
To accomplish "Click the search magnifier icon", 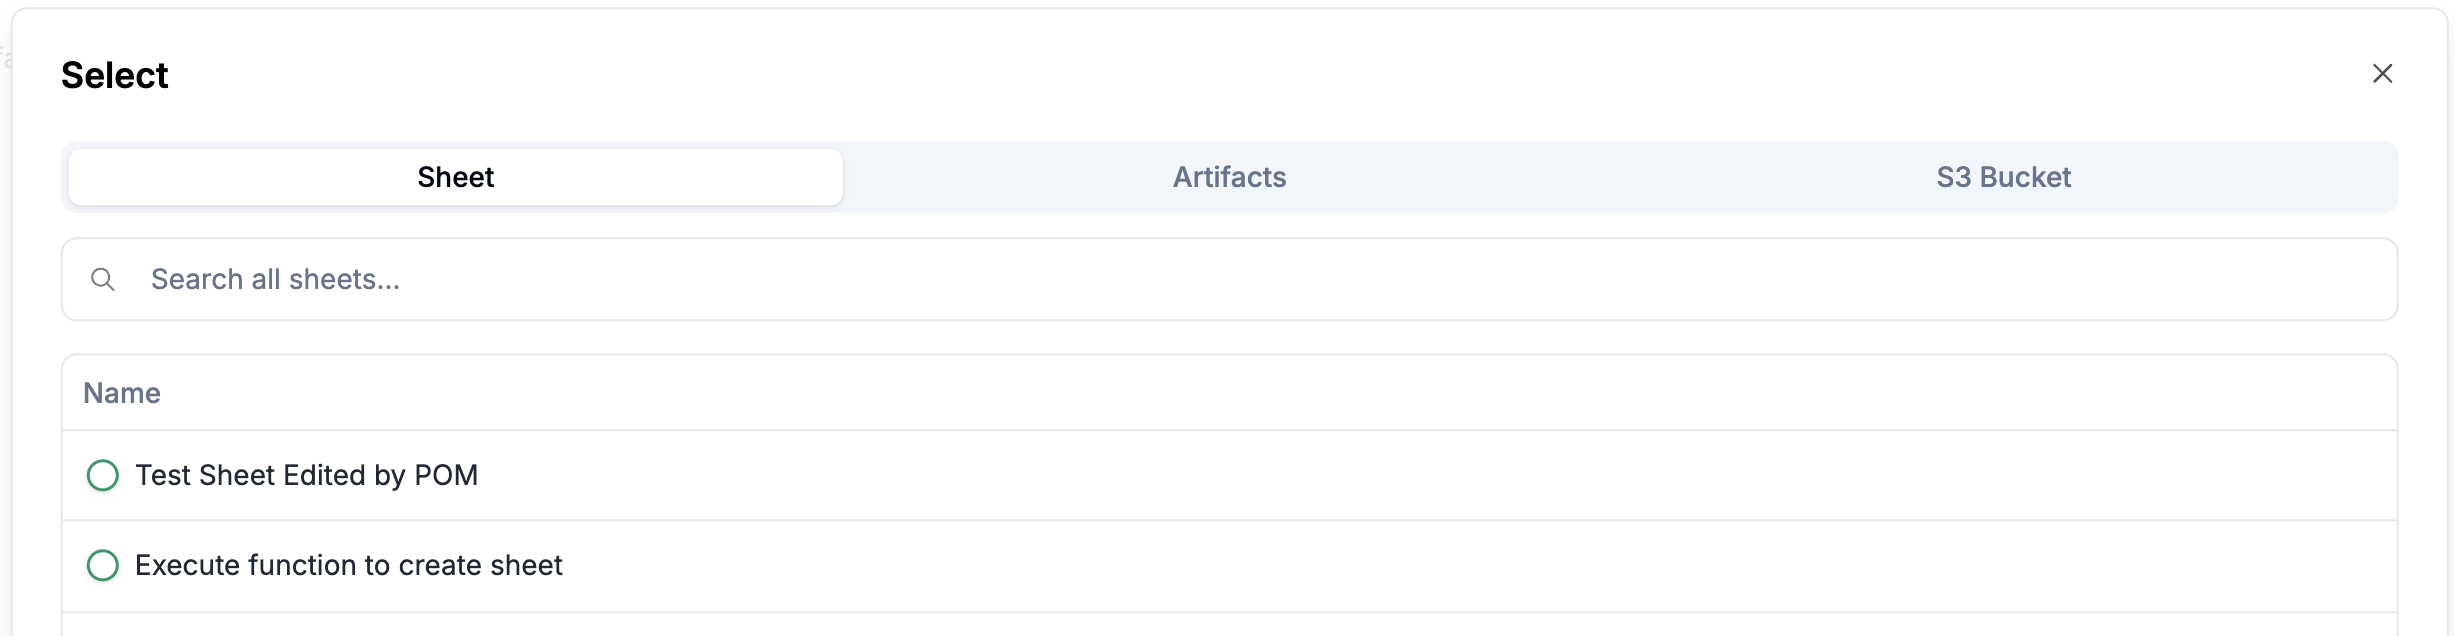I will tap(102, 279).
